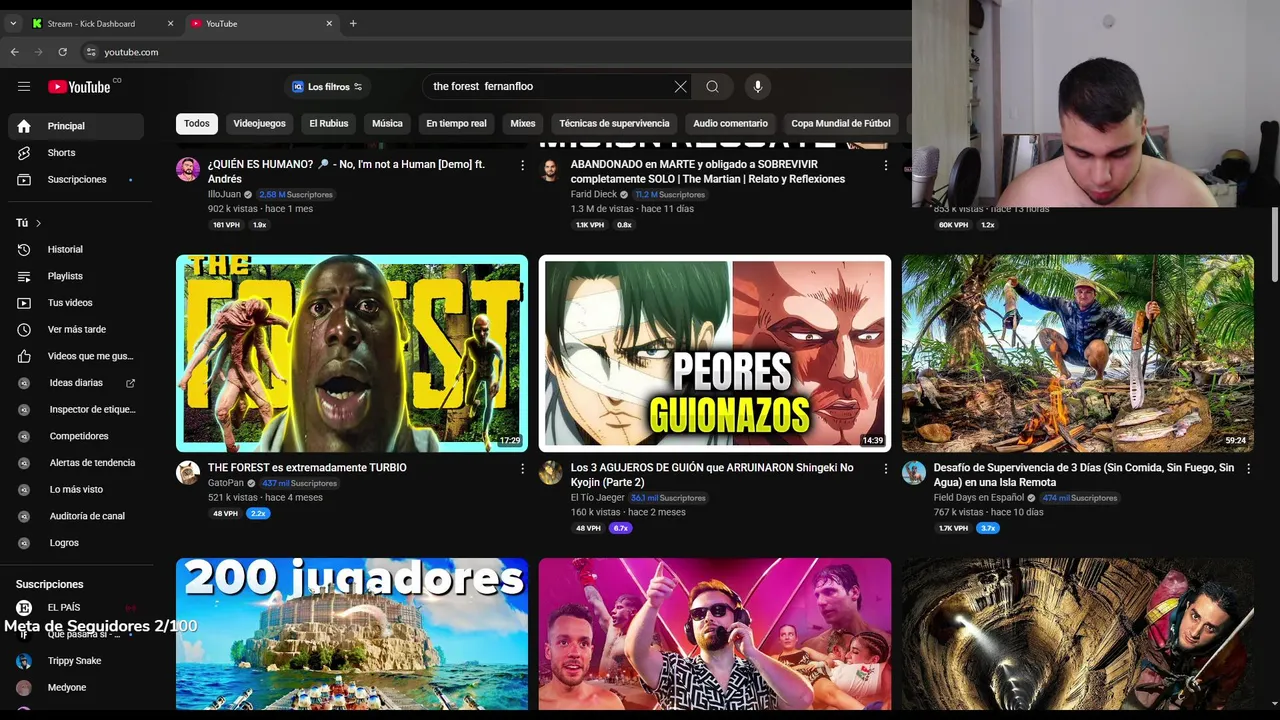Open Suscripciones in the sidebar

click(76, 180)
